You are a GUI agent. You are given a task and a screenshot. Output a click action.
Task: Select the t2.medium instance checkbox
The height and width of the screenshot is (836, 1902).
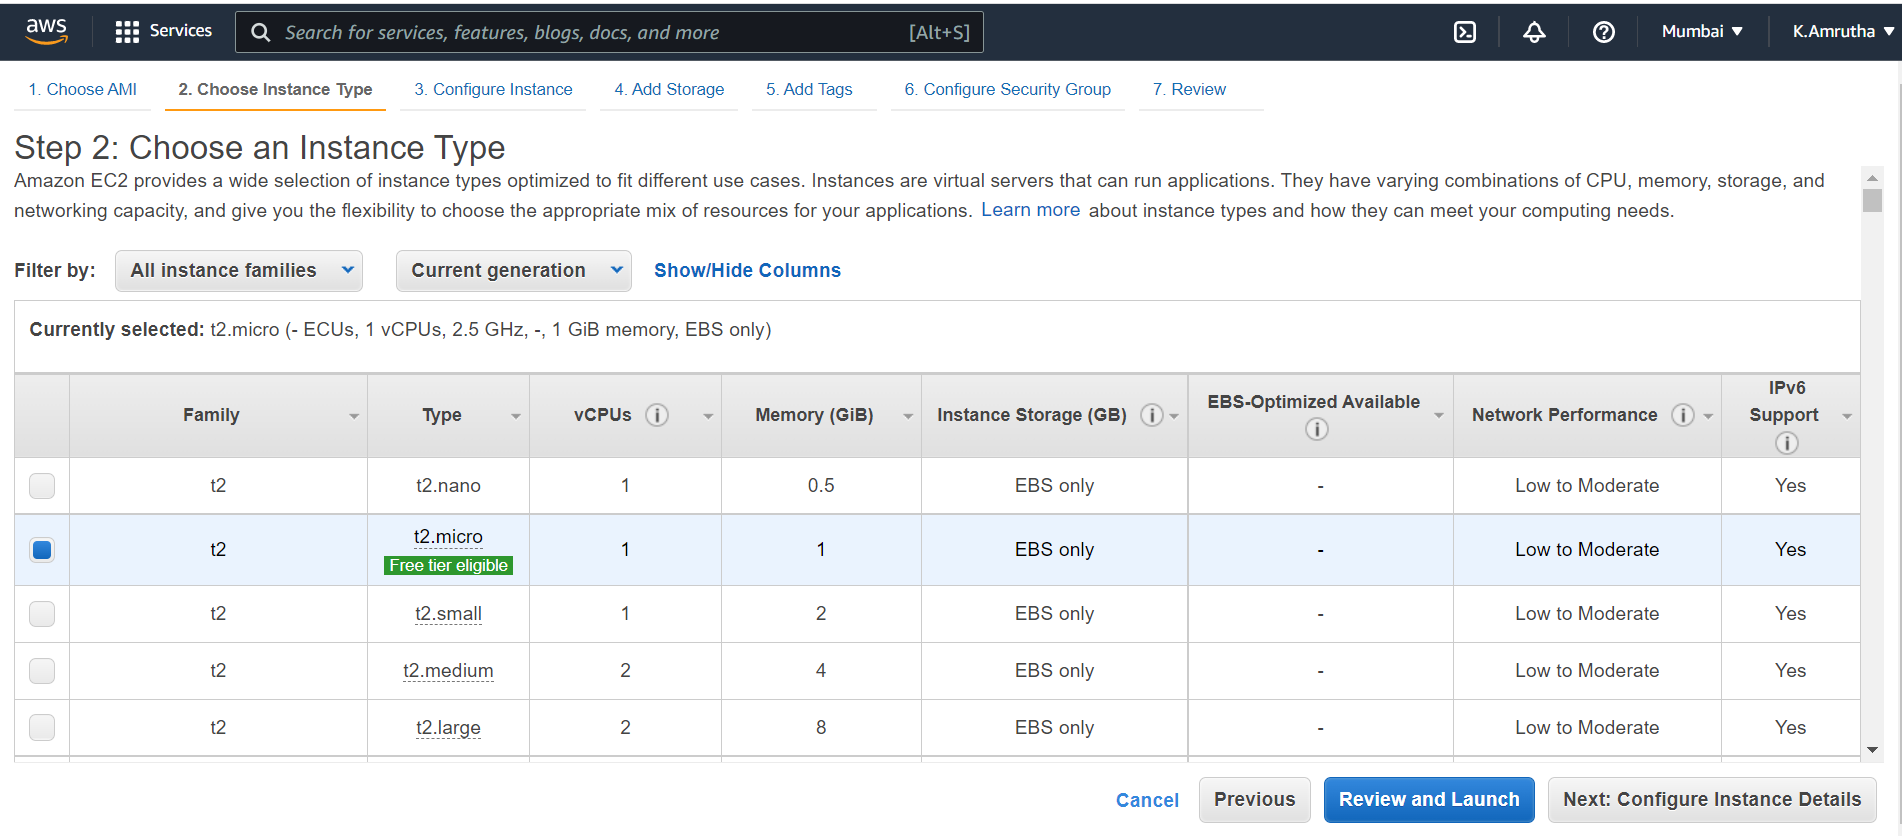coord(42,671)
